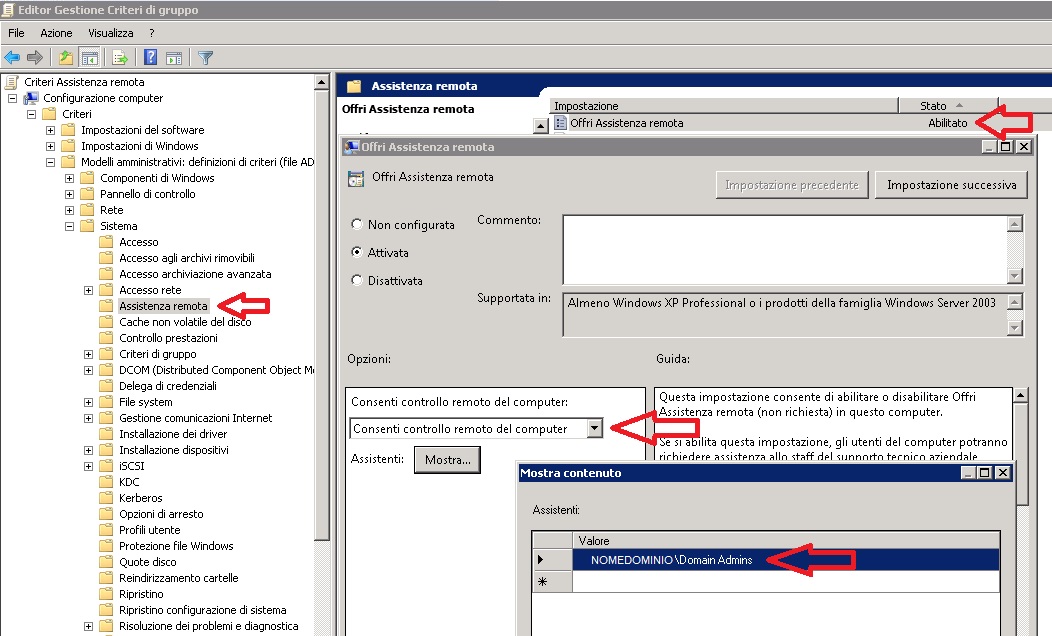Image resolution: width=1052 pixels, height=636 pixels.
Task: Toggle the Show/Hide action pane icon
Action: pos(173,57)
